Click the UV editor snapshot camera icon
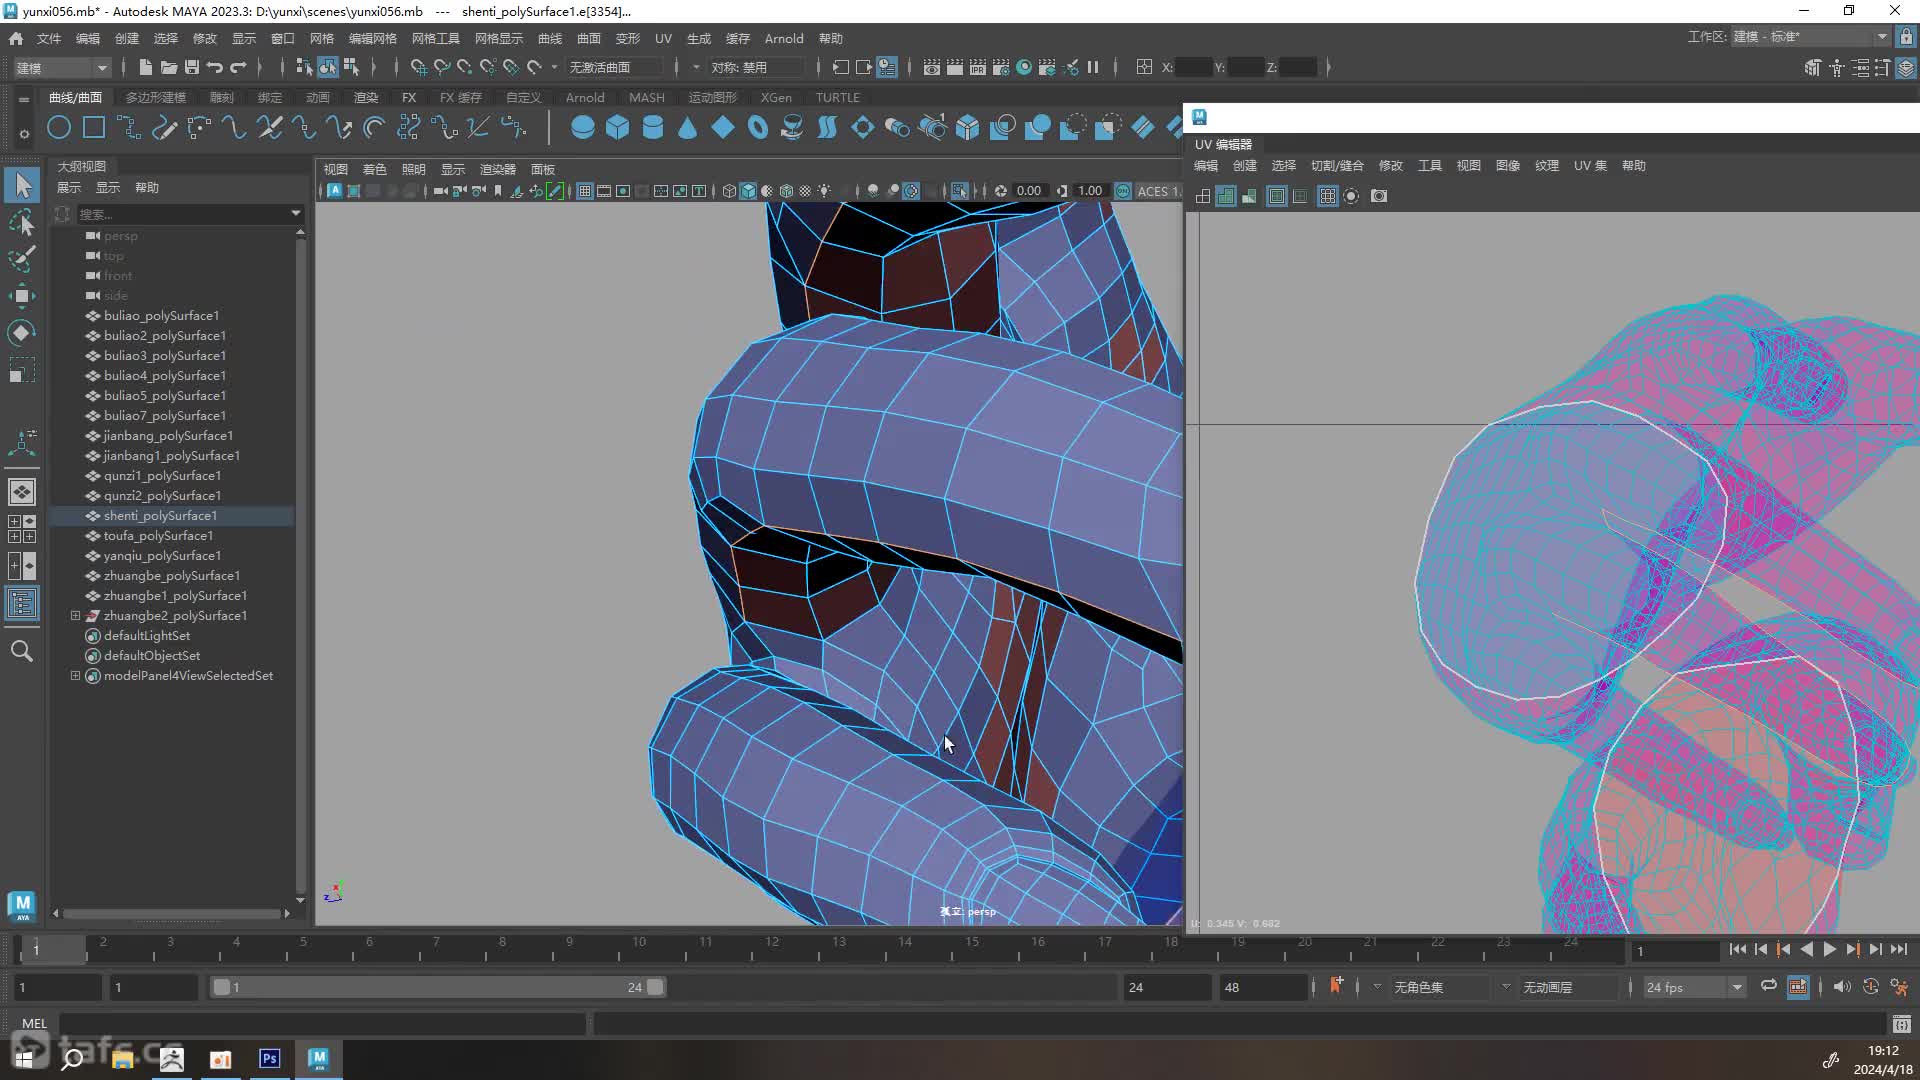Viewport: 1920px width, 1080px height. (1379, 196)
